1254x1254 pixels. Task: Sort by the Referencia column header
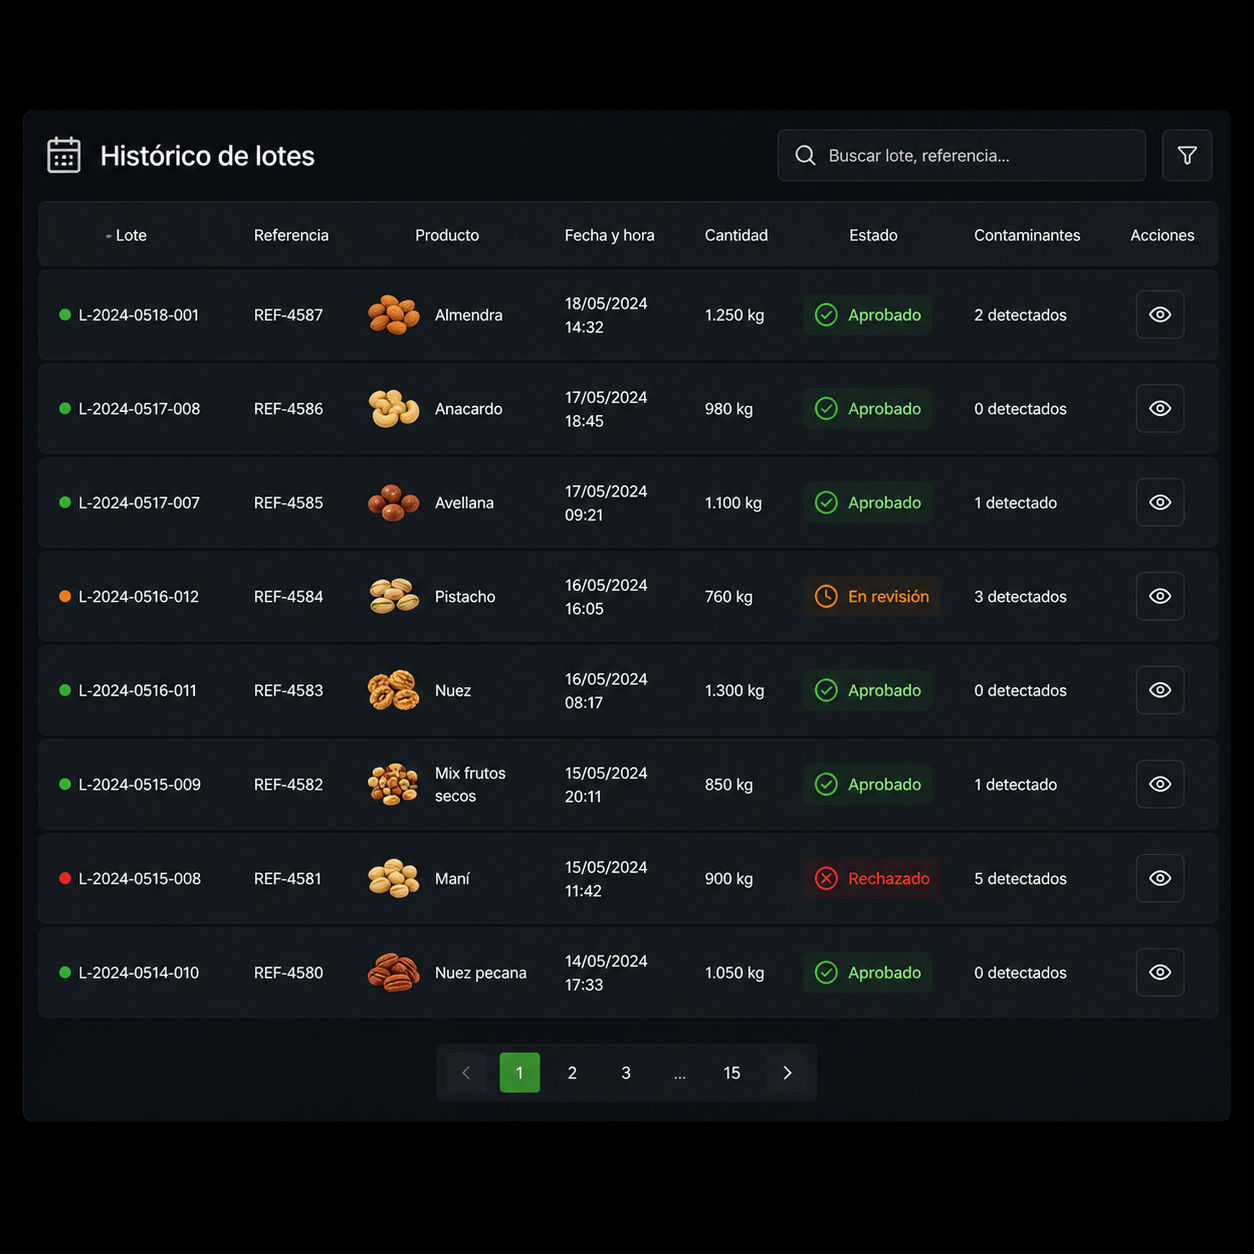(x=291, y=236)
